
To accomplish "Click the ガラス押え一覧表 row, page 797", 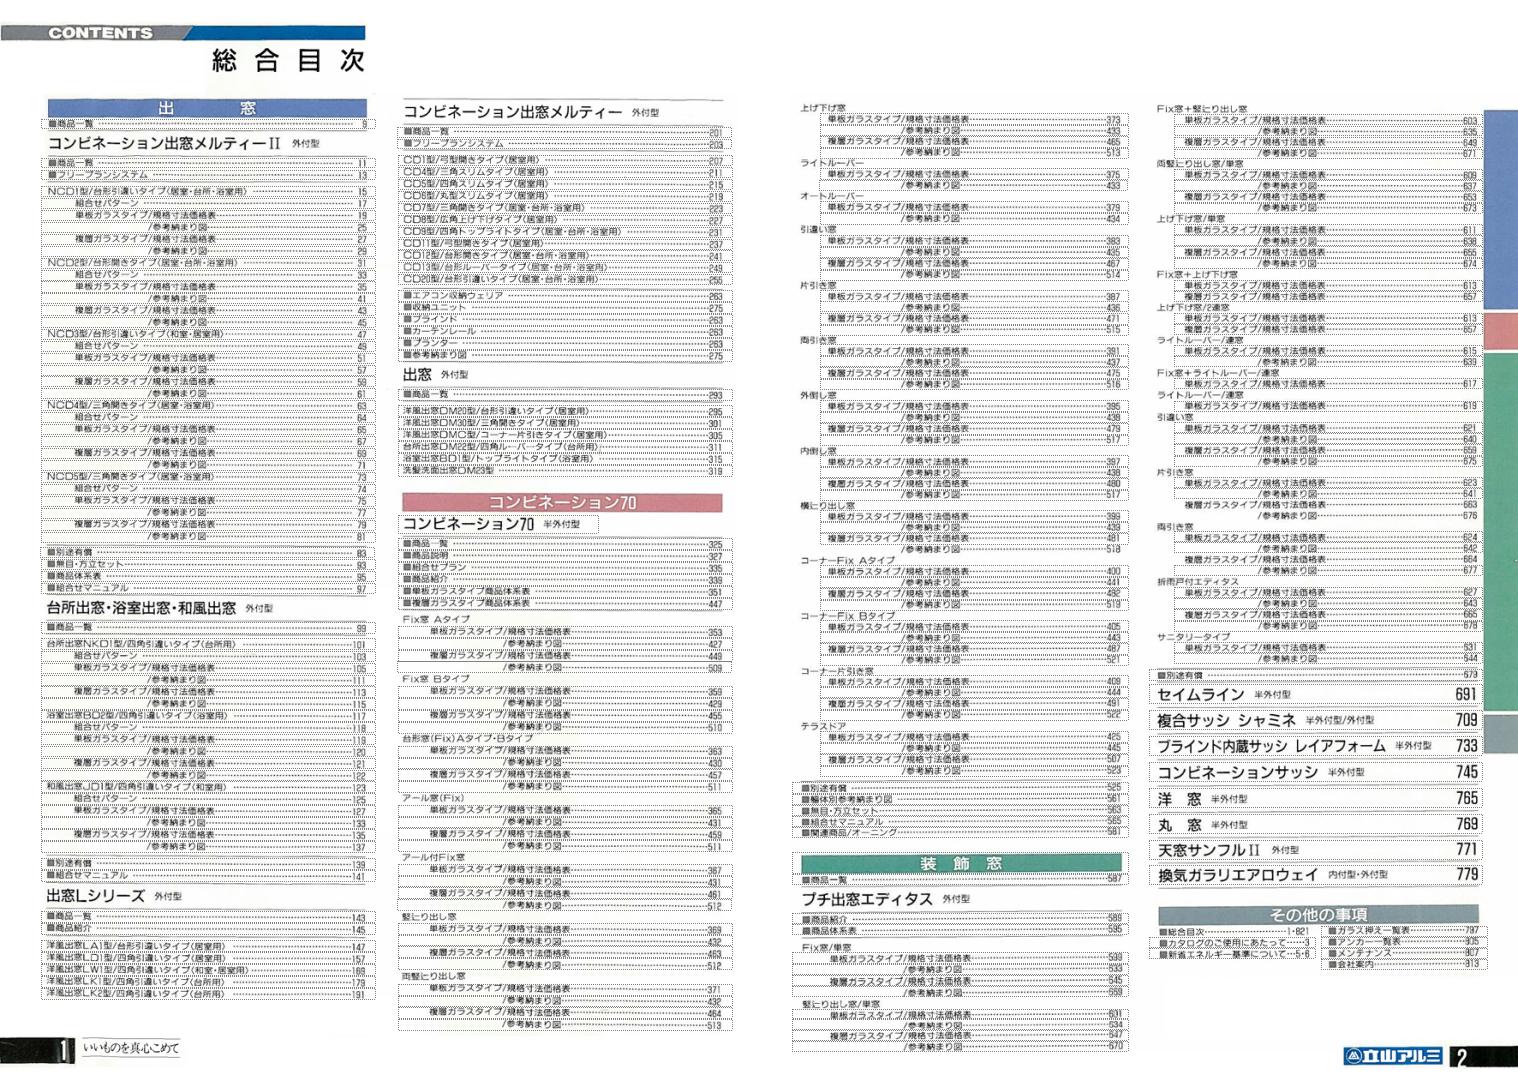I will tap(1403, 930).
